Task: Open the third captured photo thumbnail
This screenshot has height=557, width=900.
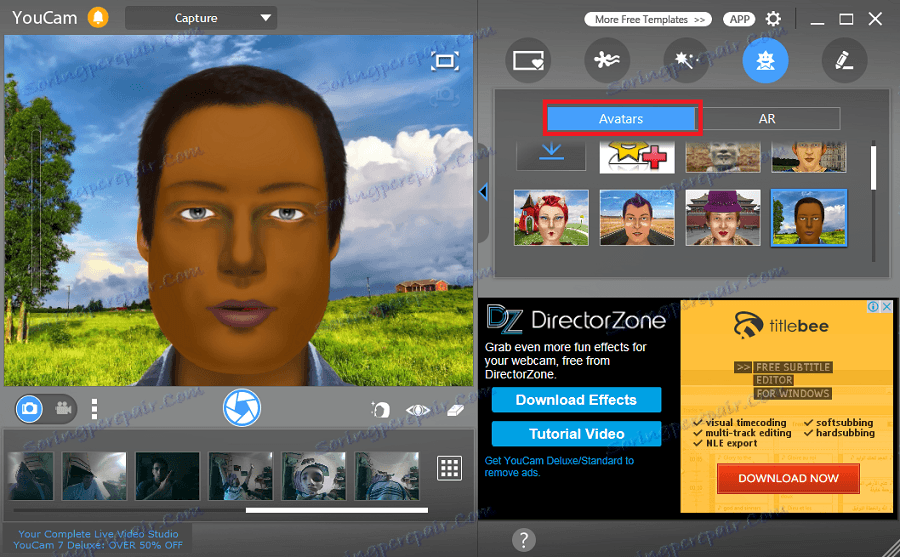Action: coord(167,476)
